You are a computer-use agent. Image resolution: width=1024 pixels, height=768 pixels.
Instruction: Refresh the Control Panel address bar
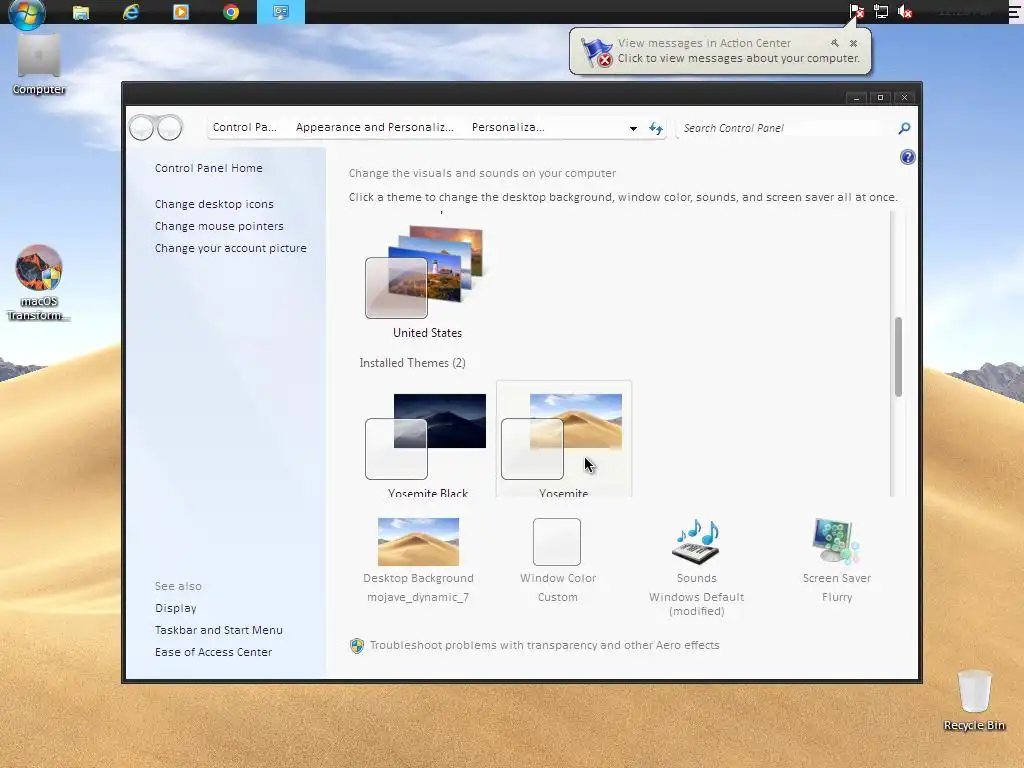pos(656,128)
